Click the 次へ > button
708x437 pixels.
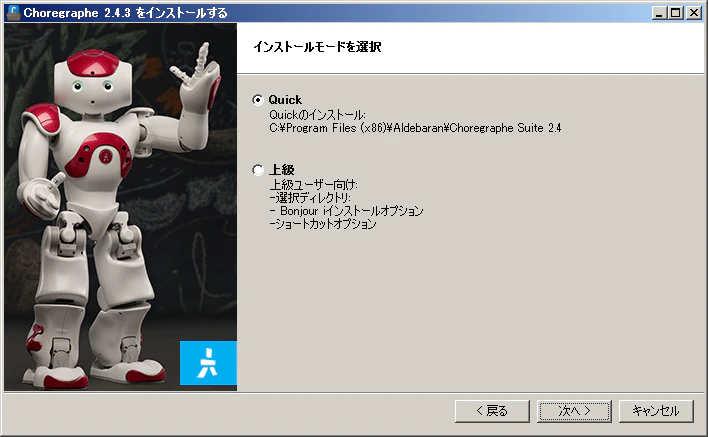click(574, 411)
